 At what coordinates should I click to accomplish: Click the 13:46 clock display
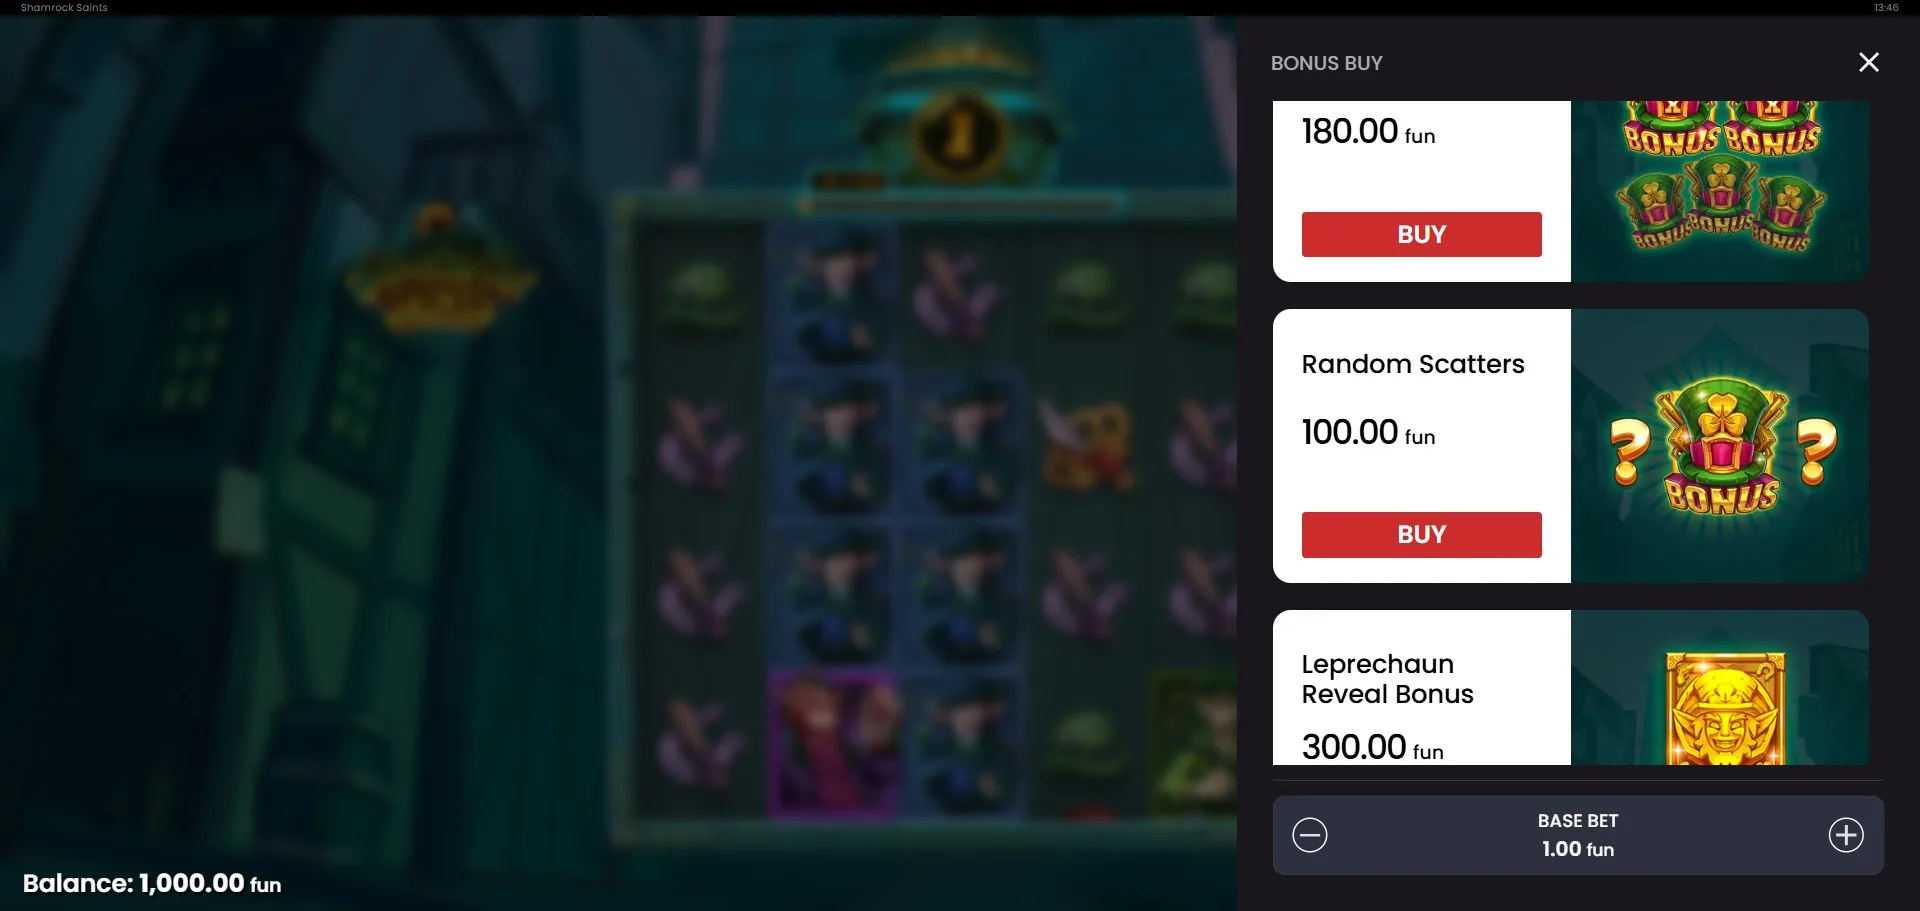tap(1886, 7)
